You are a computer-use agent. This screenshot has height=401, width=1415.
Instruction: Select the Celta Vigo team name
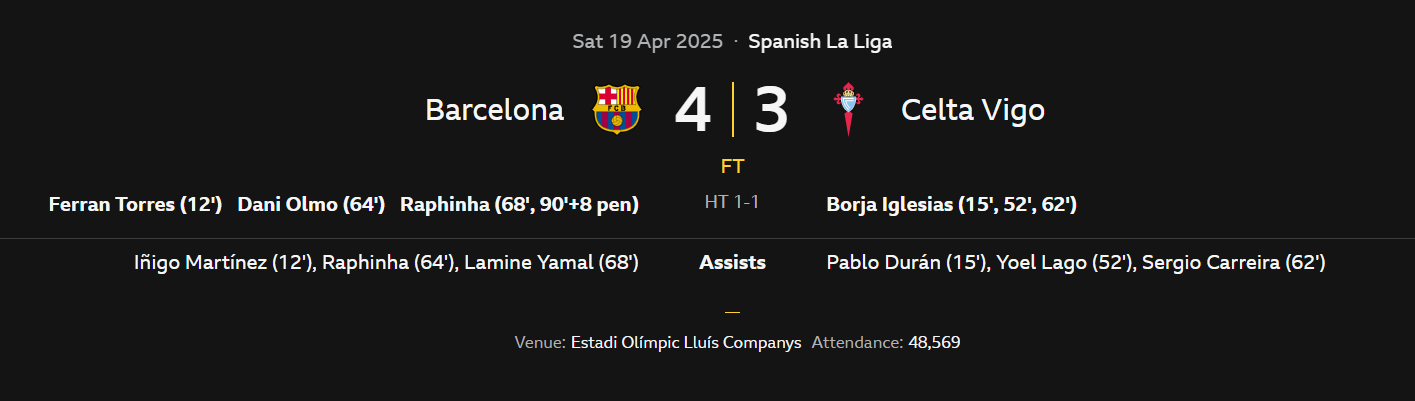coord(972,110)
